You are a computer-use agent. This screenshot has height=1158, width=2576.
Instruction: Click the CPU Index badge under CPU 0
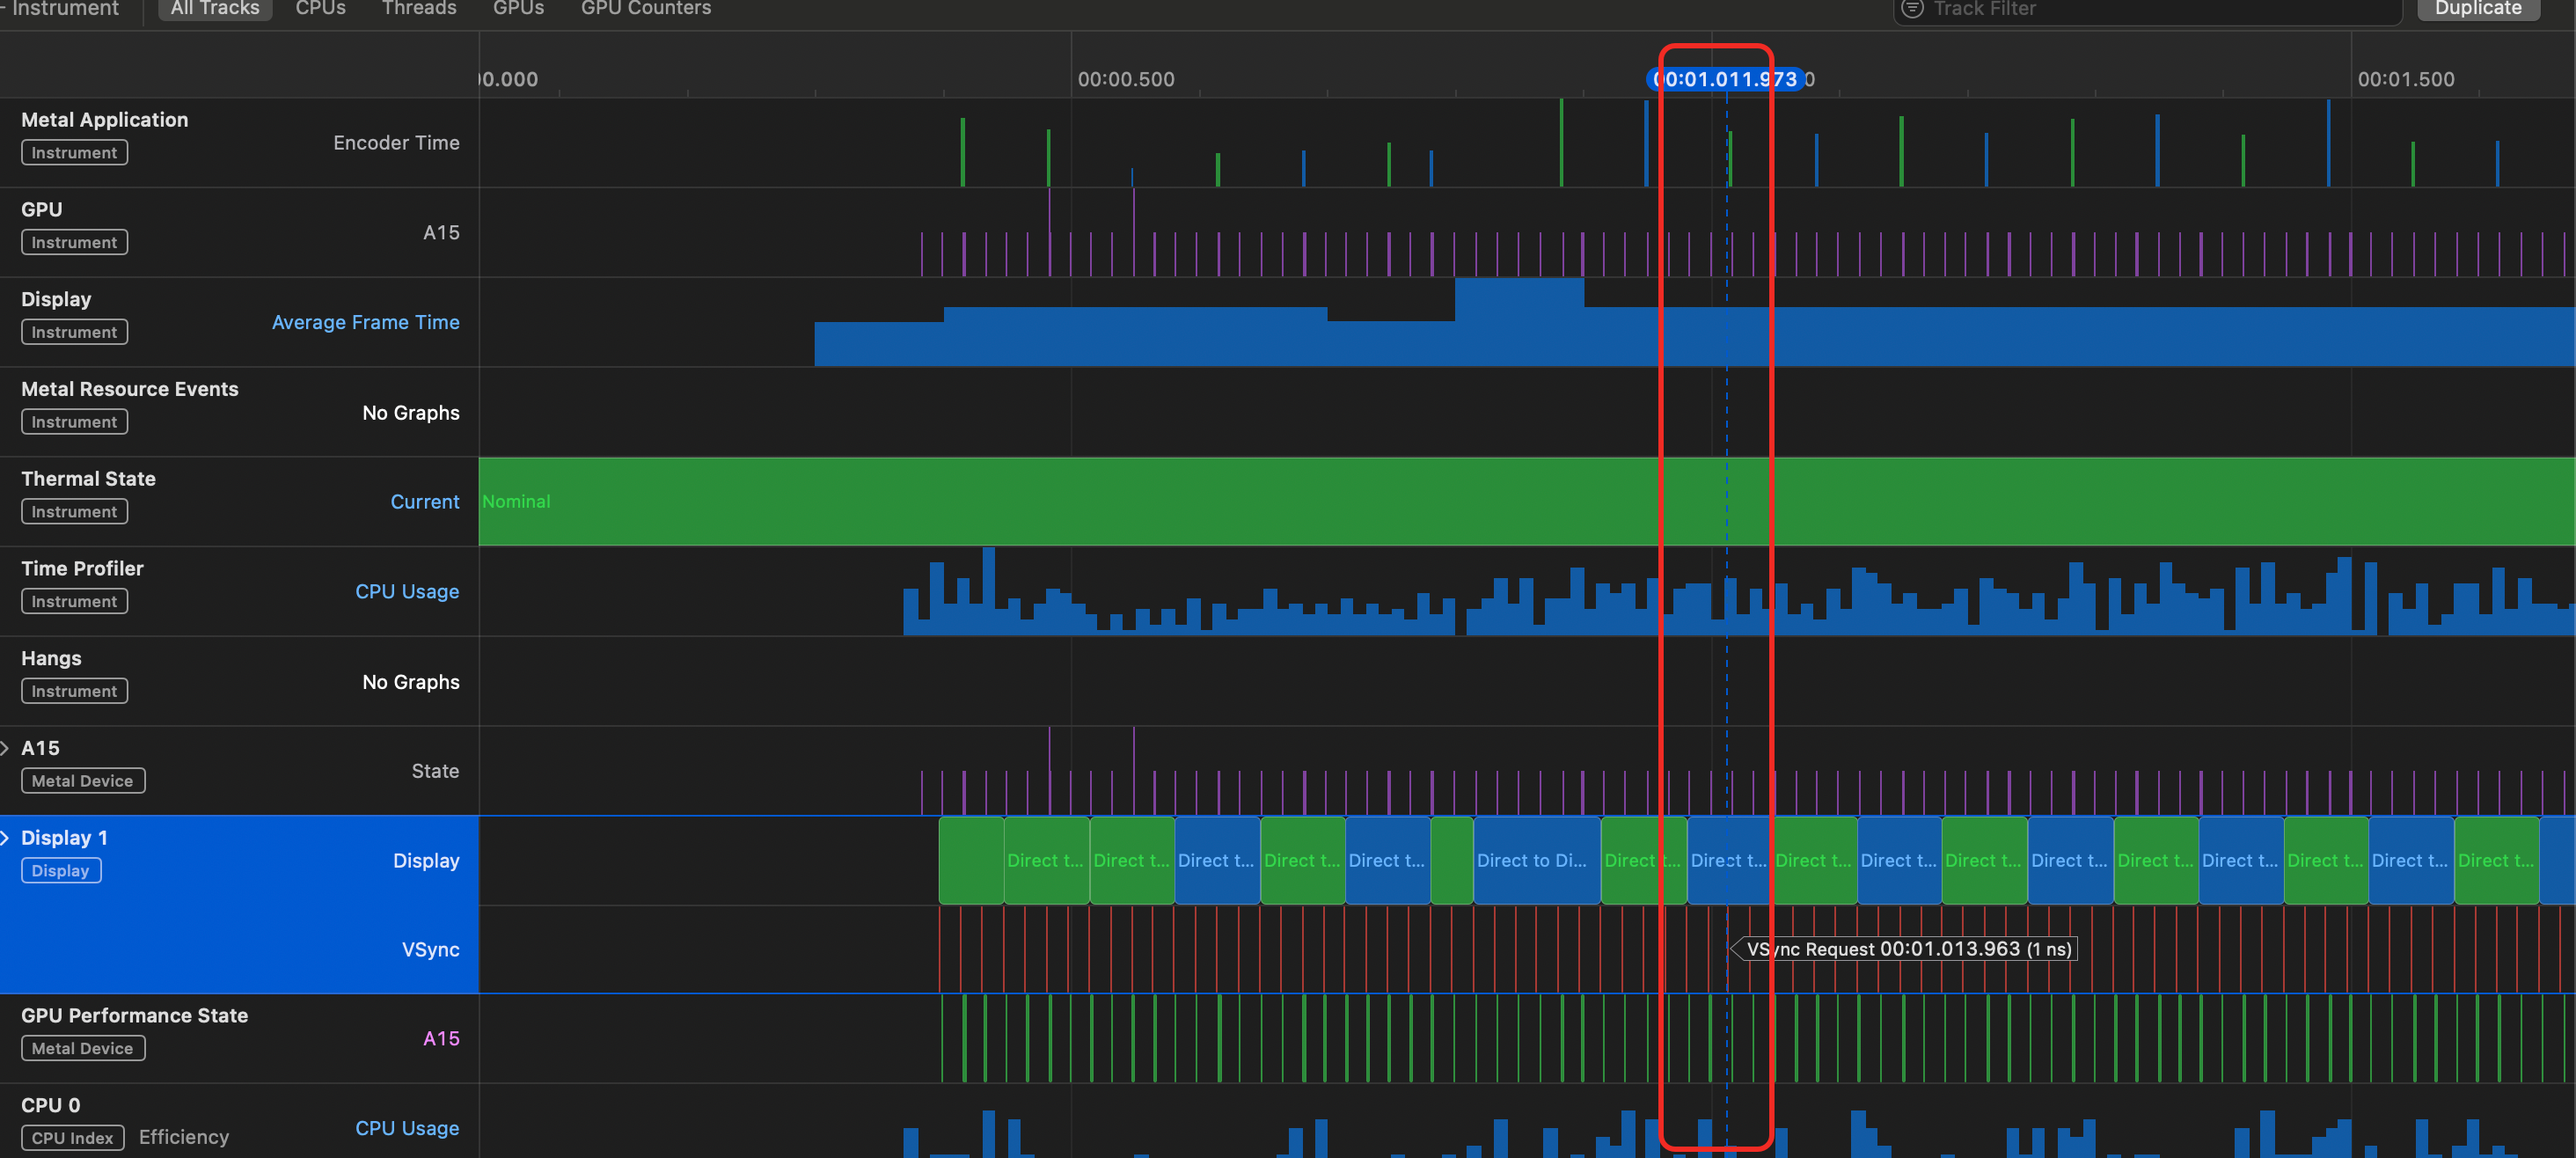click(72, 1138)
